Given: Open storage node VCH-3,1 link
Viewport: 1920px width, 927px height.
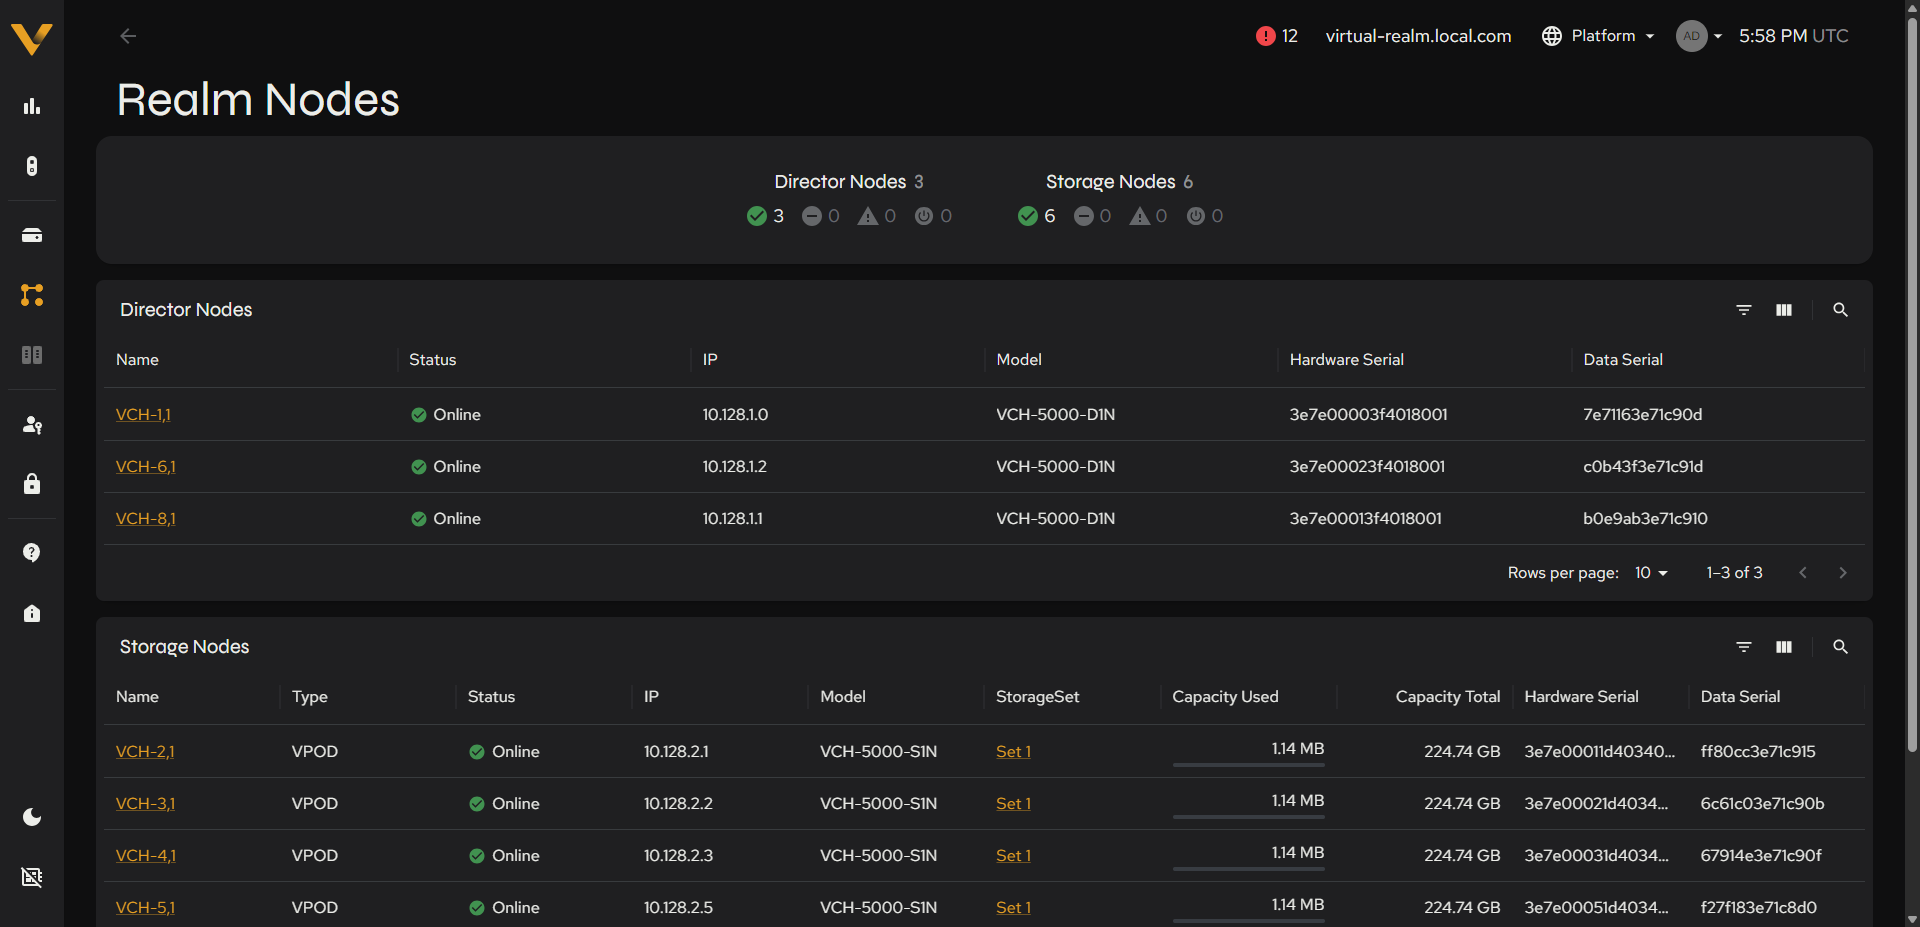Looking at the screenshot, I should pyautogui.click(x=145, y=804).
